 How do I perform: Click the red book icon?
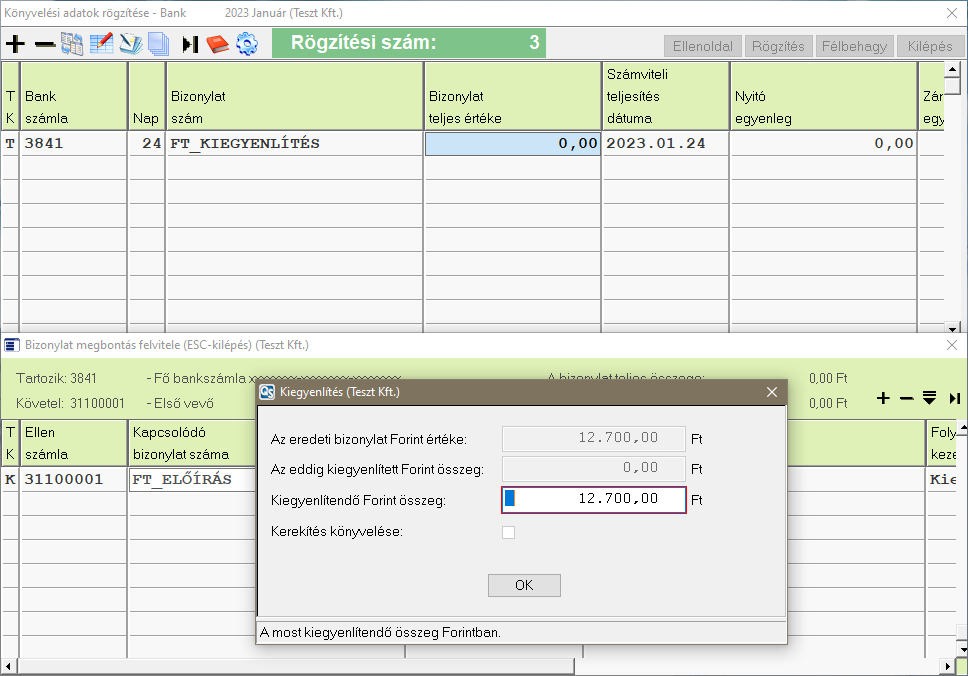tap(218, 44)
